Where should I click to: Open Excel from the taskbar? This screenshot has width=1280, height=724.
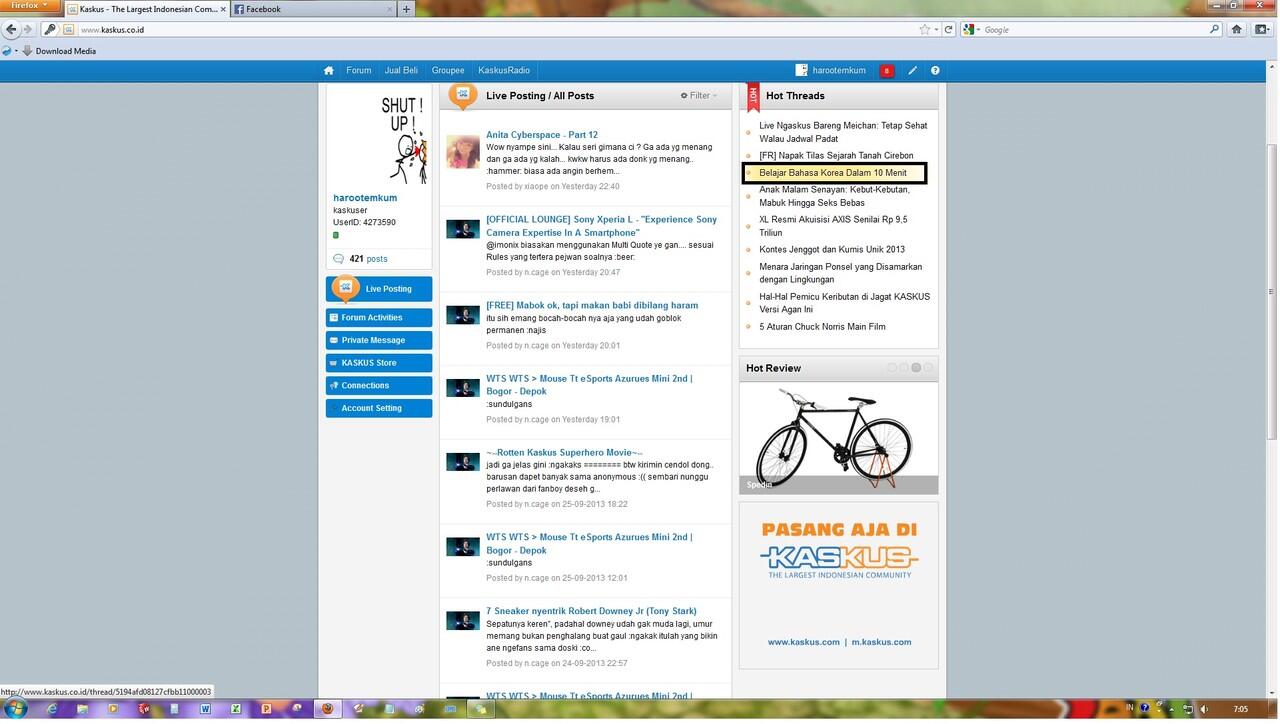[x=237, y=709]
